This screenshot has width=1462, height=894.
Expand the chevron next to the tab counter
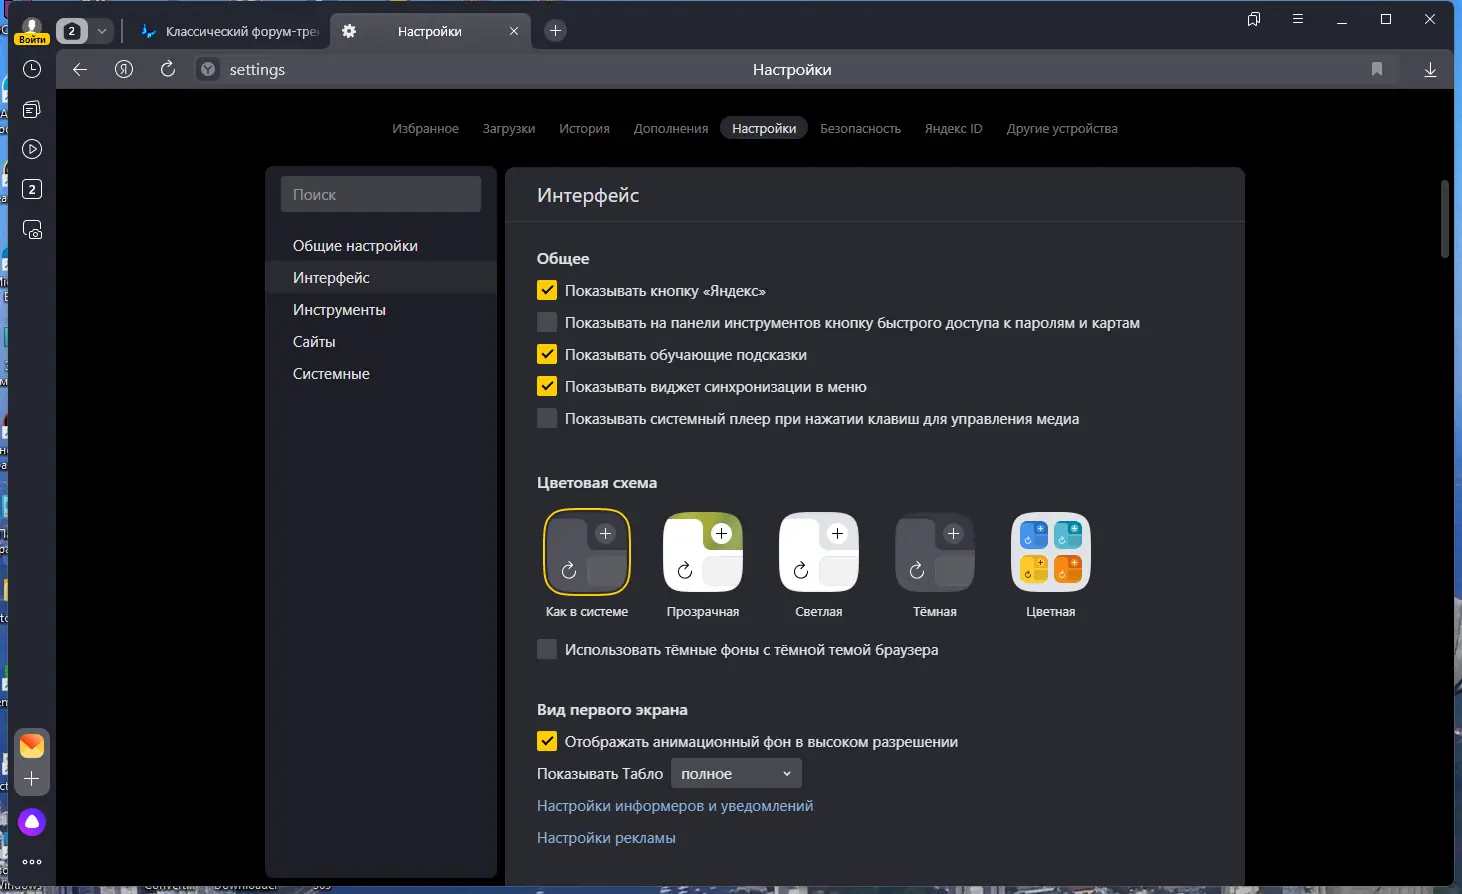point(102,31)
